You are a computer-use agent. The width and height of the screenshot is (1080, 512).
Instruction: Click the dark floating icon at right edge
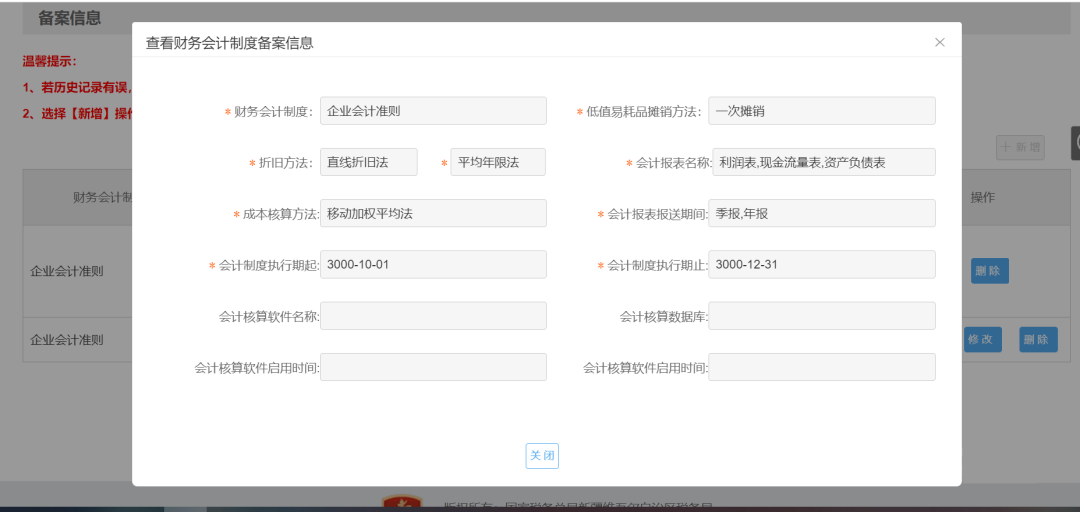pyautogui.click(x=1075, y=143)
